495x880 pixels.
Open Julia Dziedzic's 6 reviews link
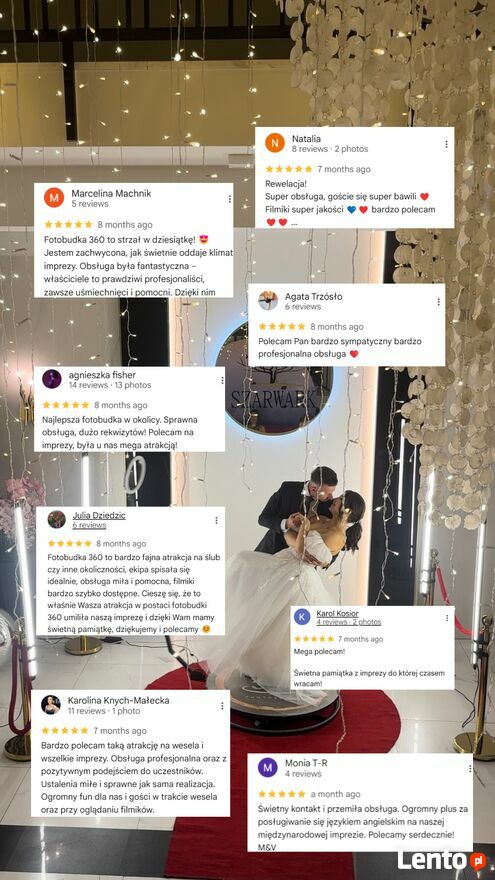click(89, 525)
